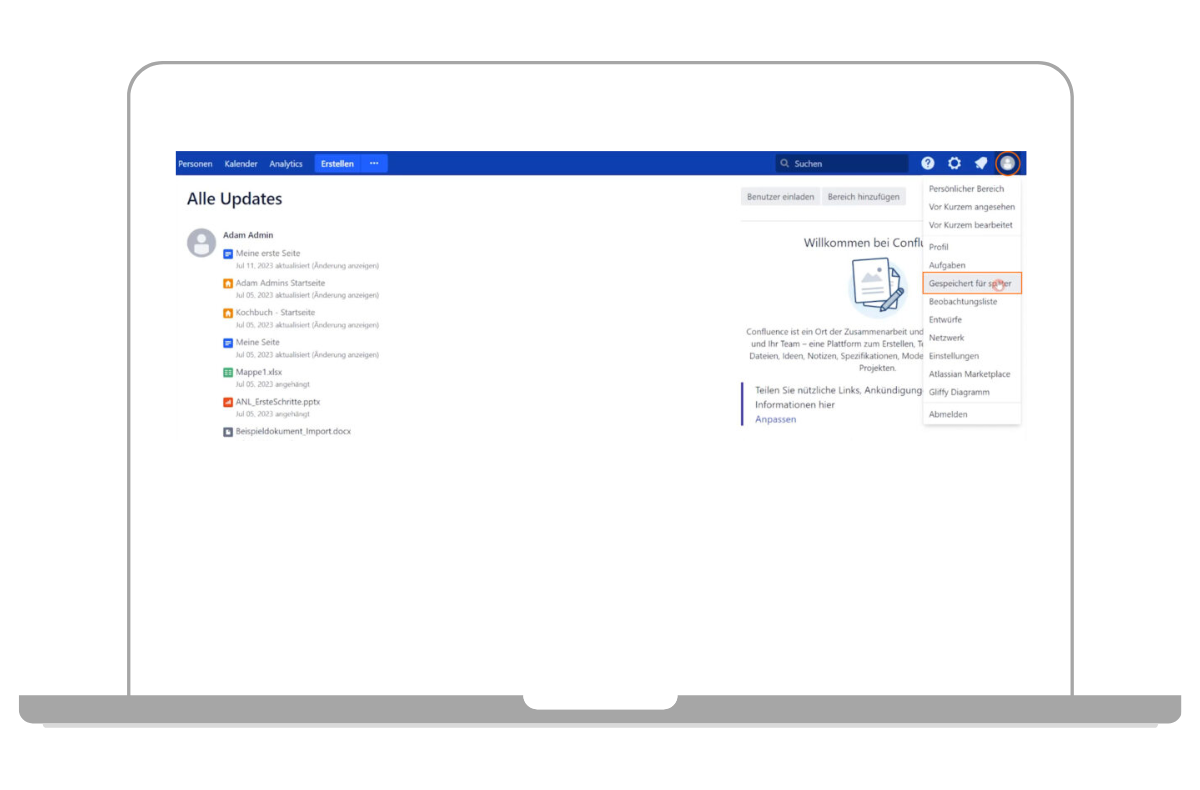Click the user profile avatar in header
Viewport: 1200px width, 790px height.
click(x=1007, y=163)
